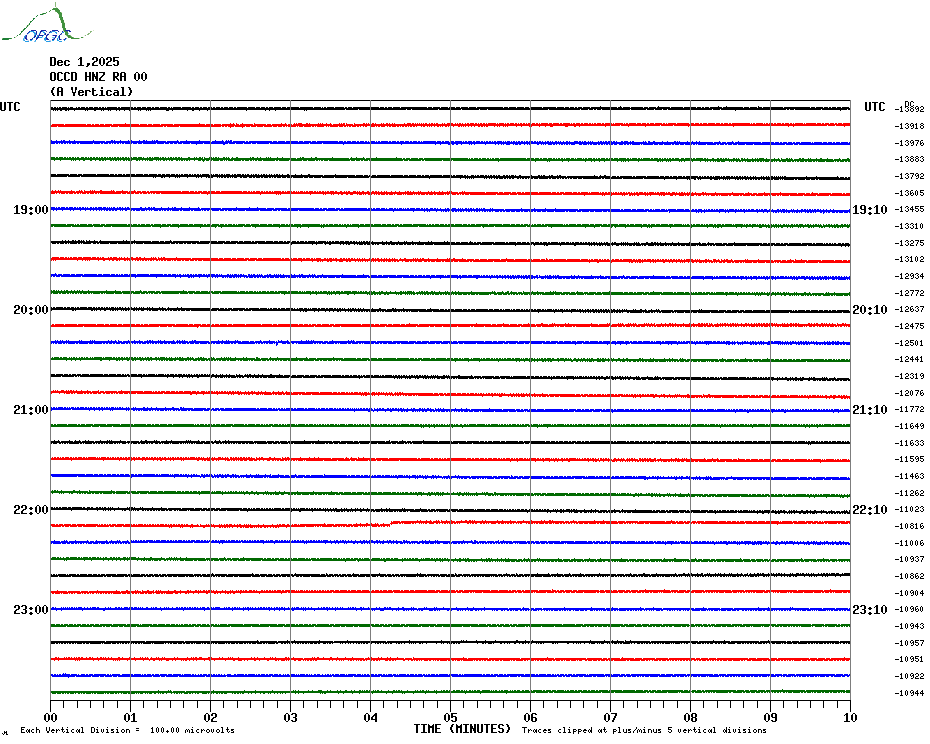Click the (A Vertical) channel label
The height and width of the screenshot is (744, 930).
[91, 92]
